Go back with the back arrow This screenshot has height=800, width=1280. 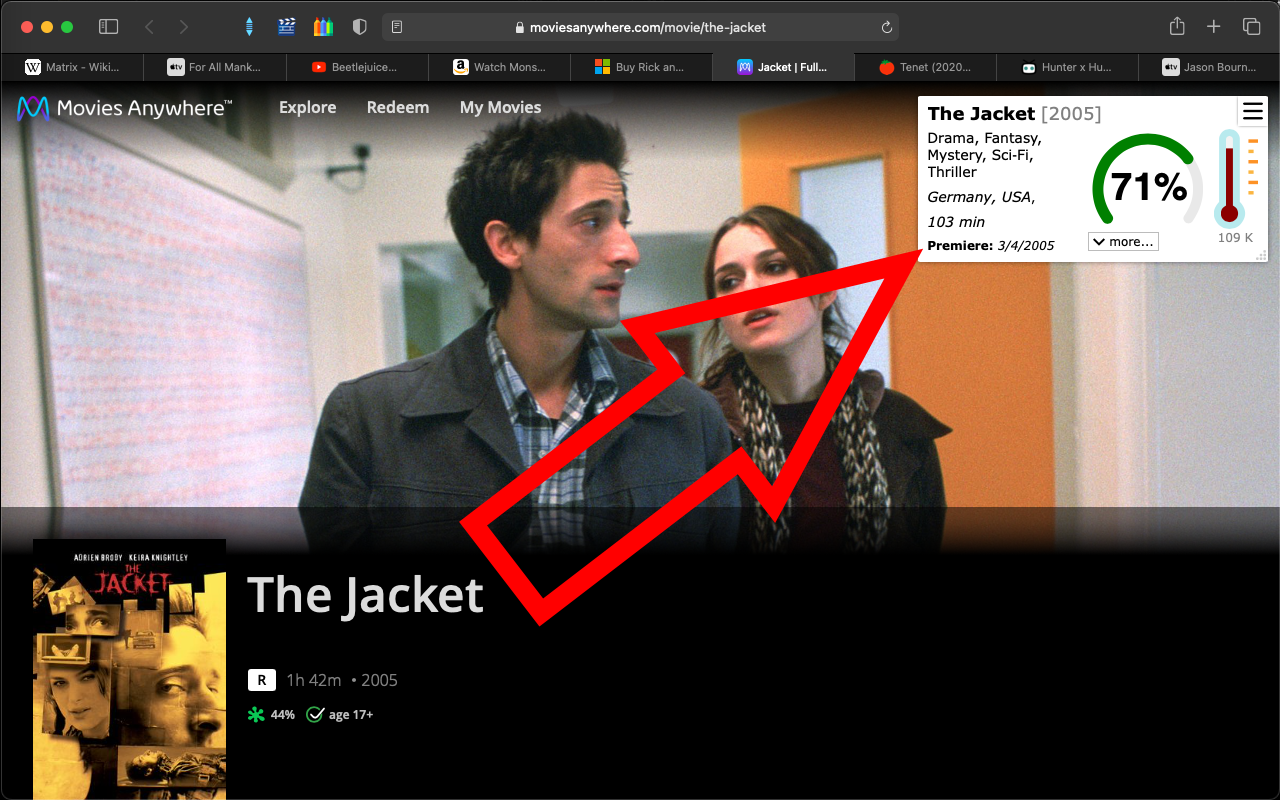tap(150, 27)
